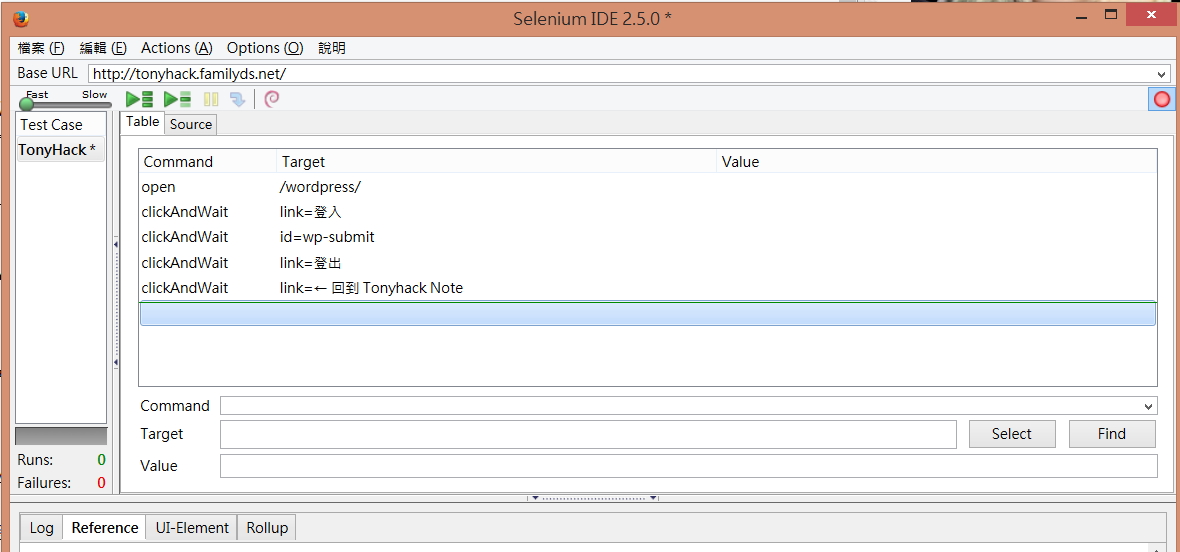Apply rollup rules with spiral icon
The image size is (1180, 552).
pos(272,99)
